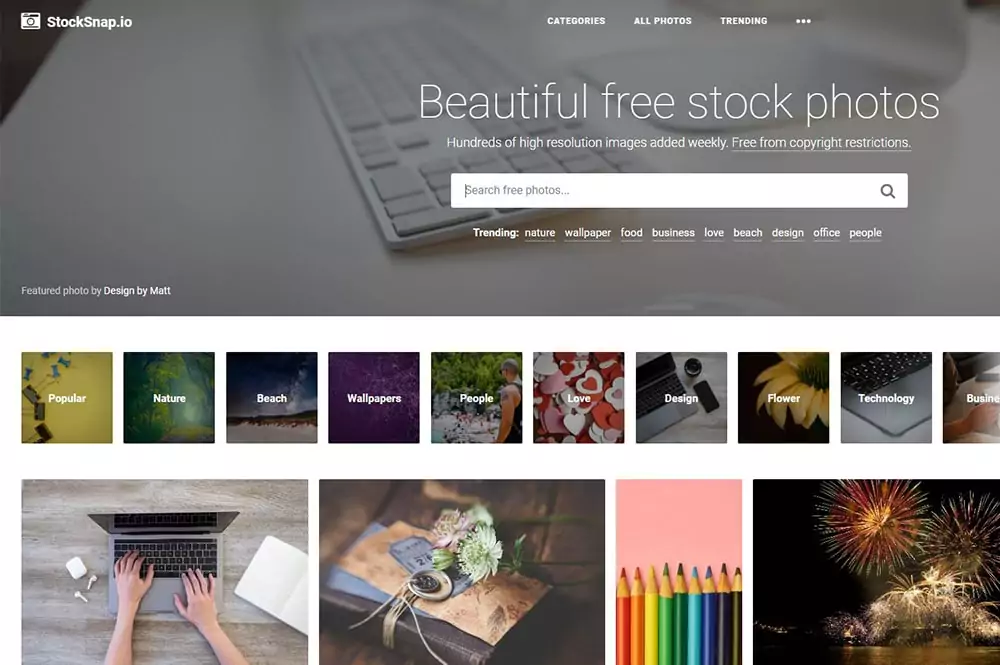1000x665 pixels.
Task: Choose the Technology category tile
Action: tap(886, 398)
